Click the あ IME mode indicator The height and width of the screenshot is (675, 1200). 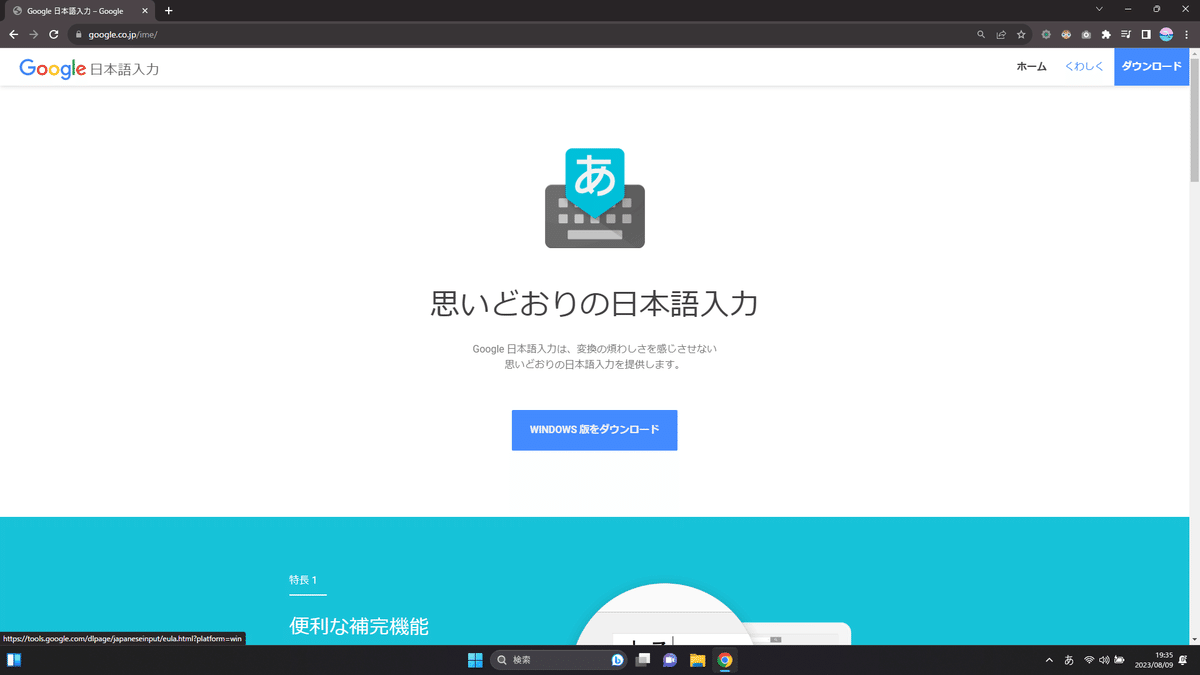(1069, 660)
